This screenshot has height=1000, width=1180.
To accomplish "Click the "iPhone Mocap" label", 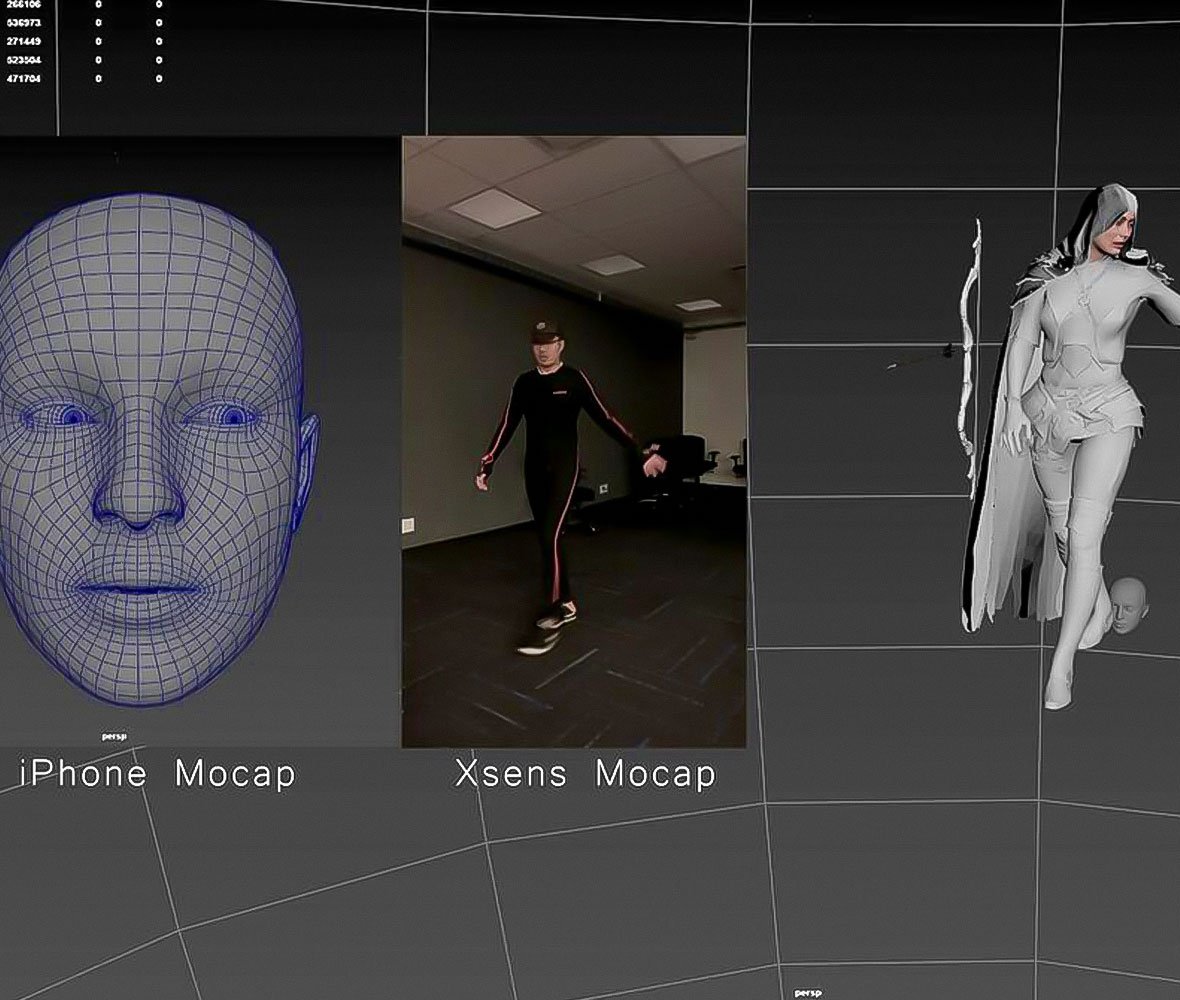I will [x=157, y=773].
